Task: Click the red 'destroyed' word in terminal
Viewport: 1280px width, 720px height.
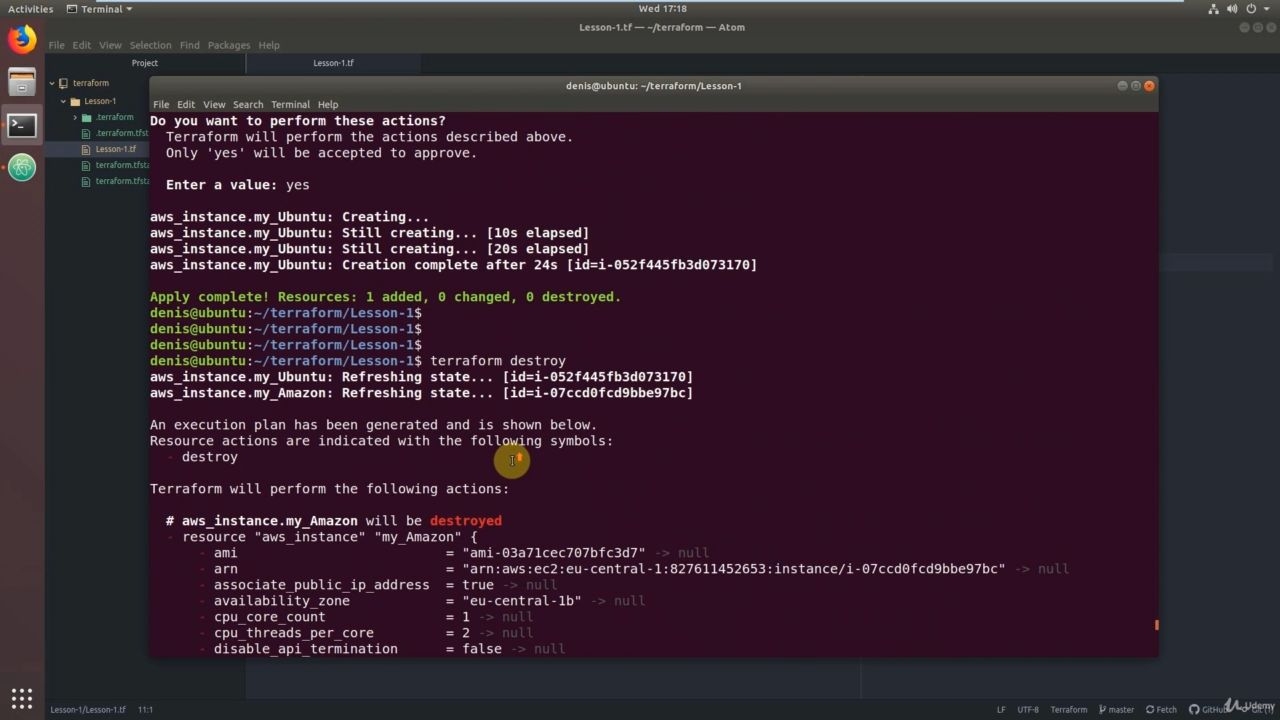Action: pos(466,521)
